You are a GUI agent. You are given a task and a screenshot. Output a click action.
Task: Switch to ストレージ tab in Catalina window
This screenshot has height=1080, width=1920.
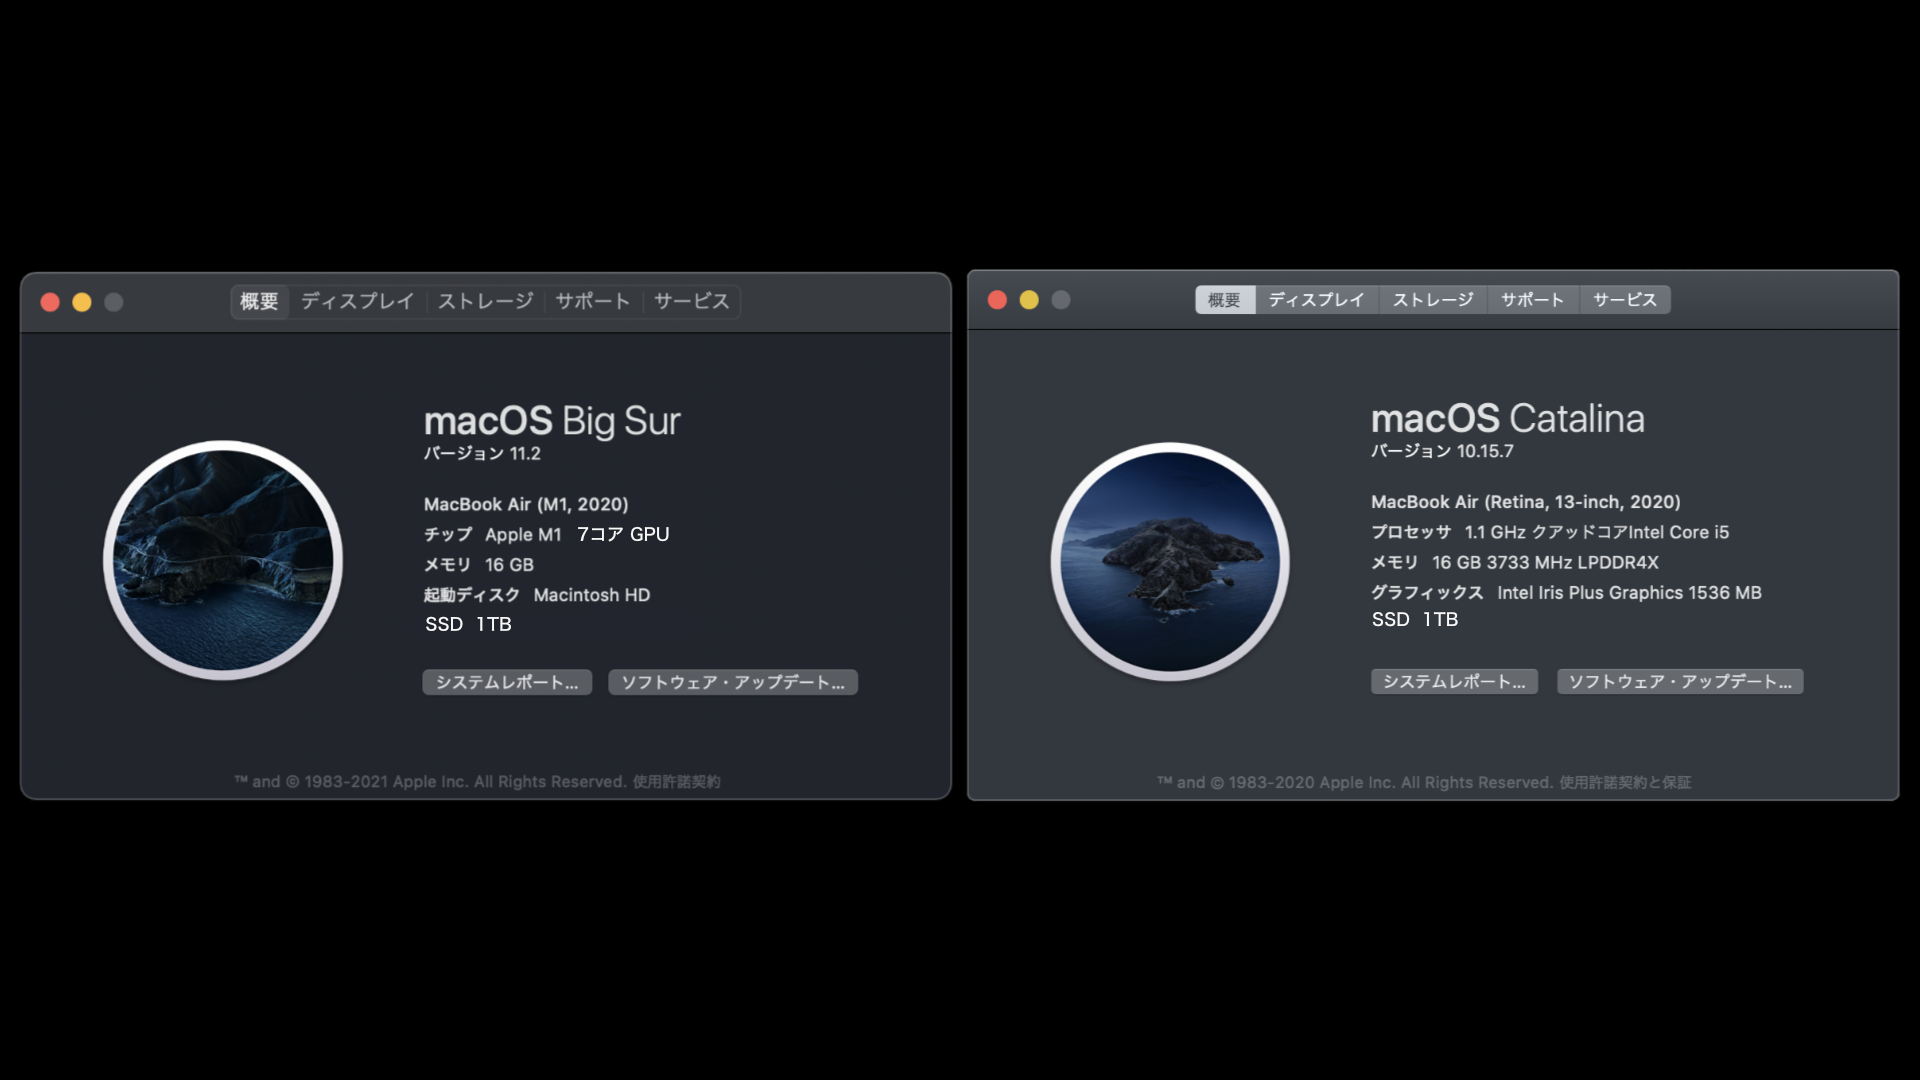(1433, 300)
